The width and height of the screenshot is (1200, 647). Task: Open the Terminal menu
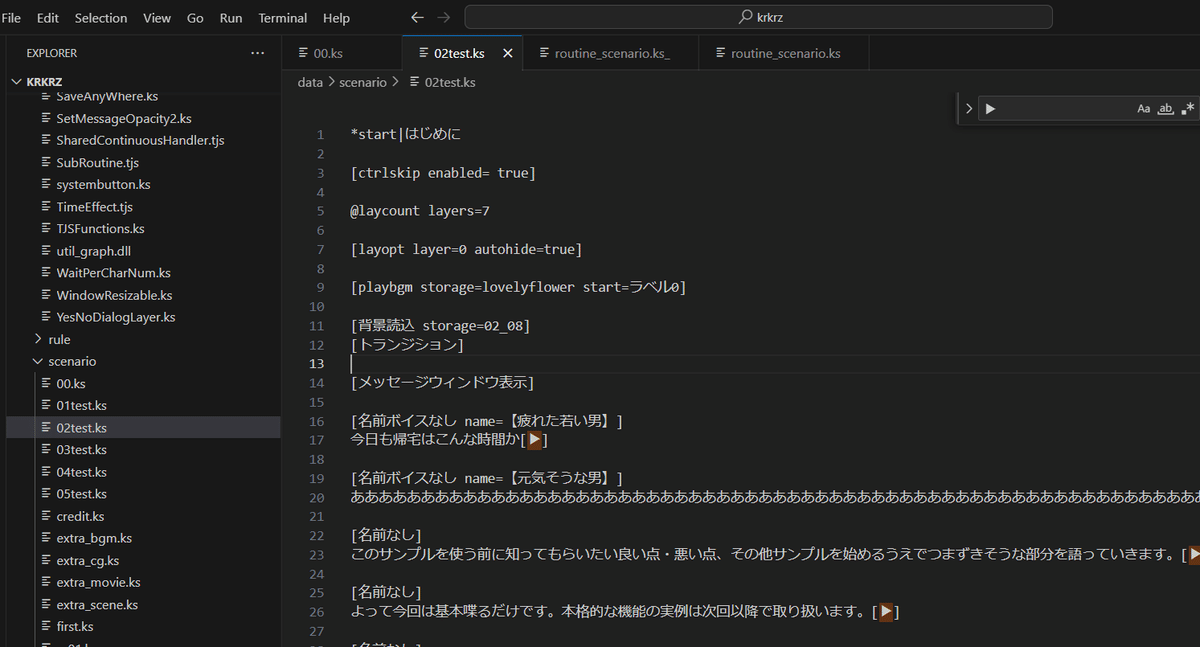[282, 18]
